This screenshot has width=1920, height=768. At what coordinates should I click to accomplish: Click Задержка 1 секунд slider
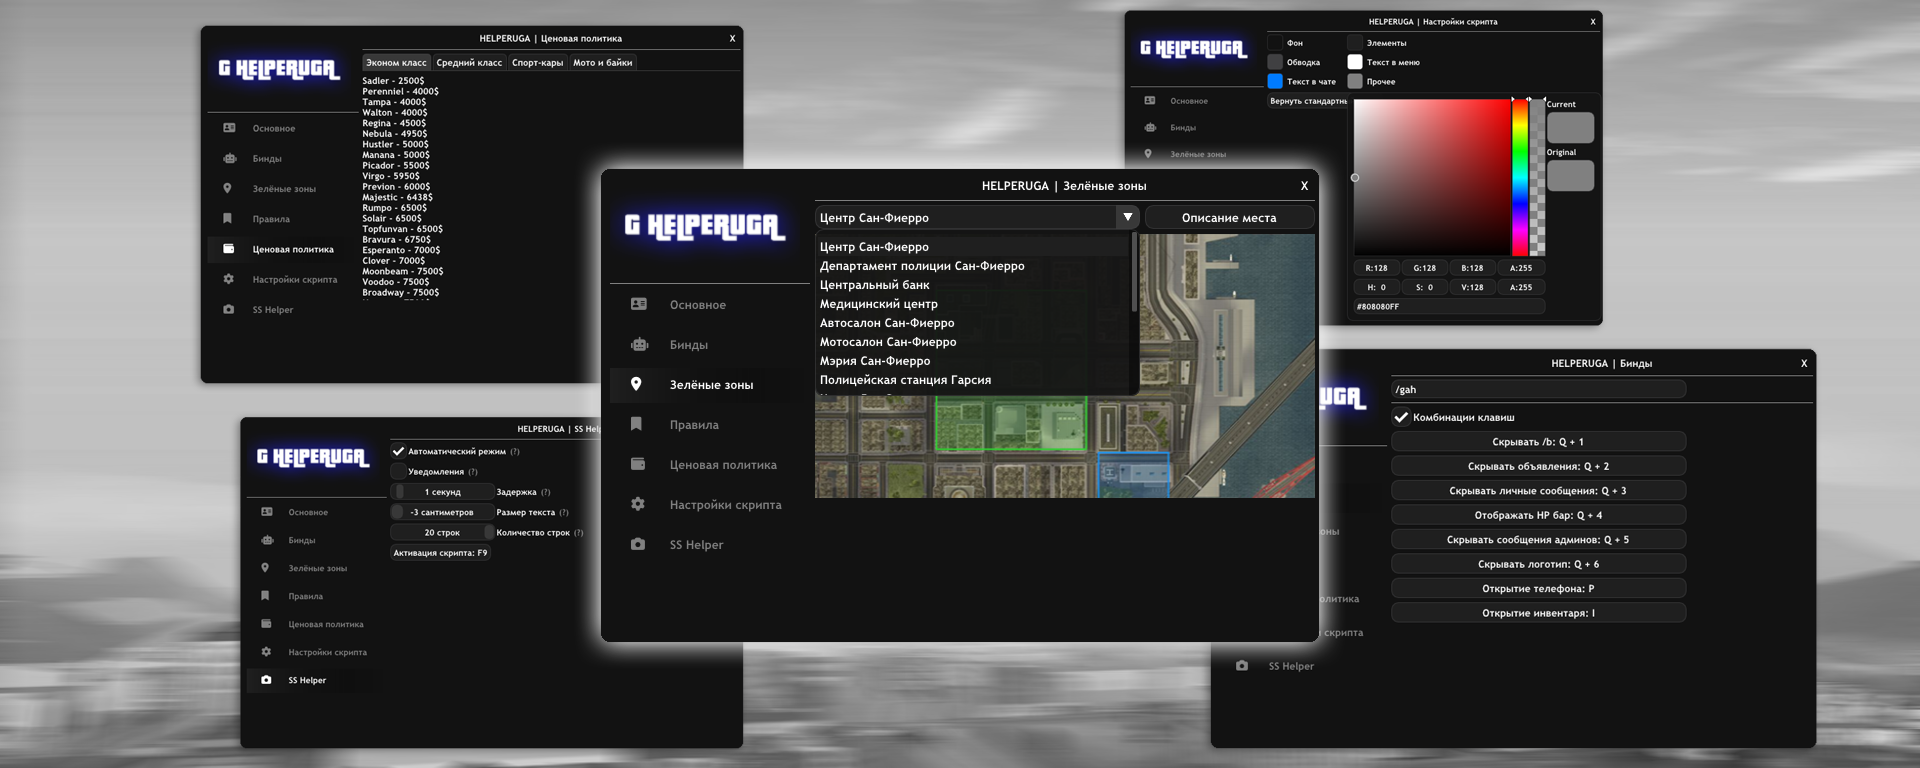point(442,492)
